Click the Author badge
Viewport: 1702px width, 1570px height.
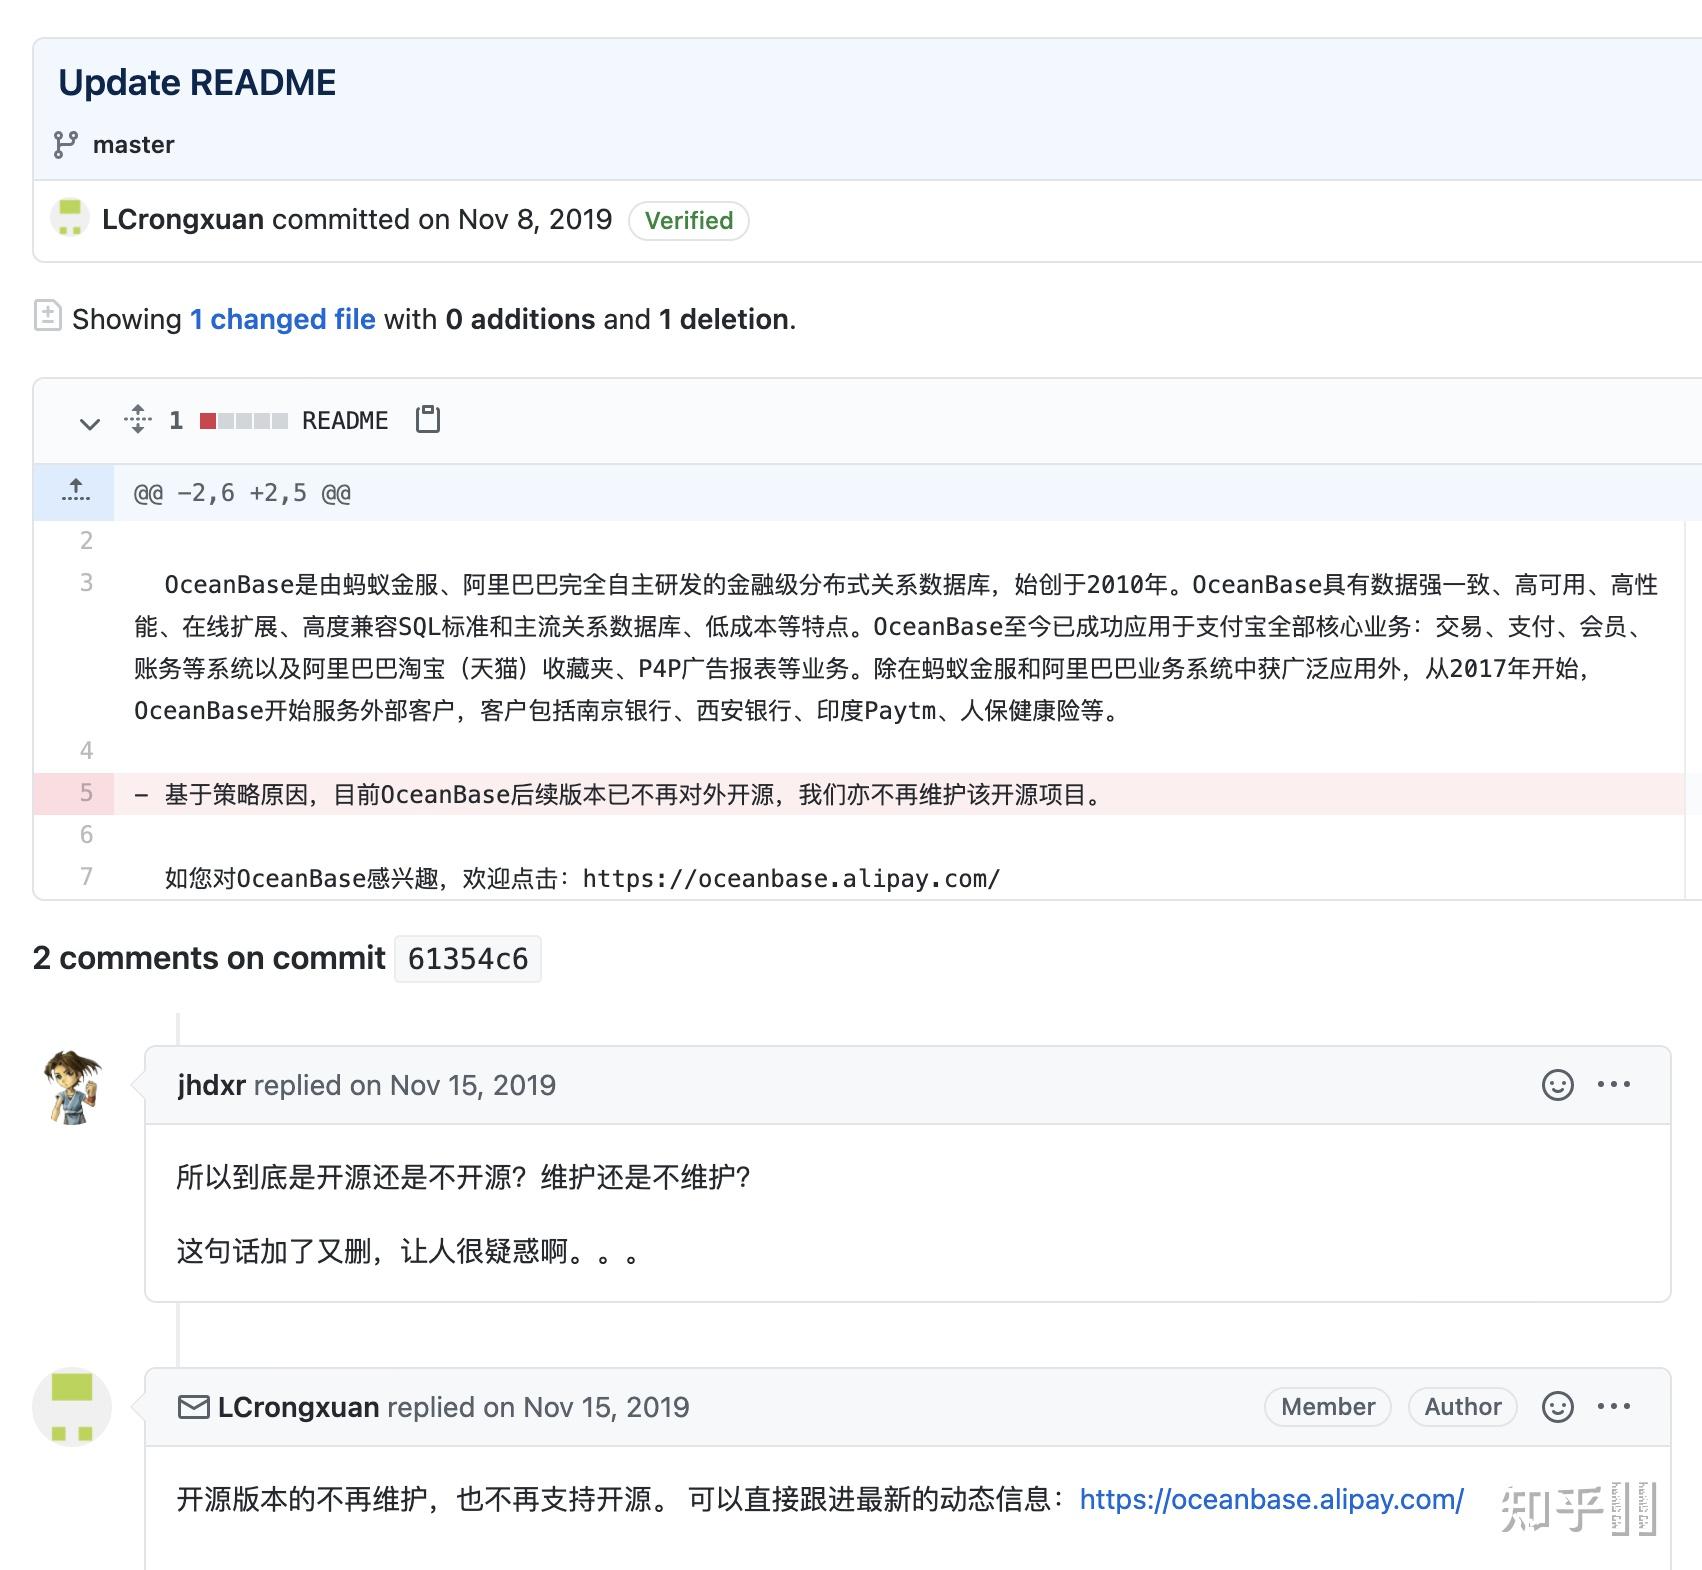(1463, 1407)
